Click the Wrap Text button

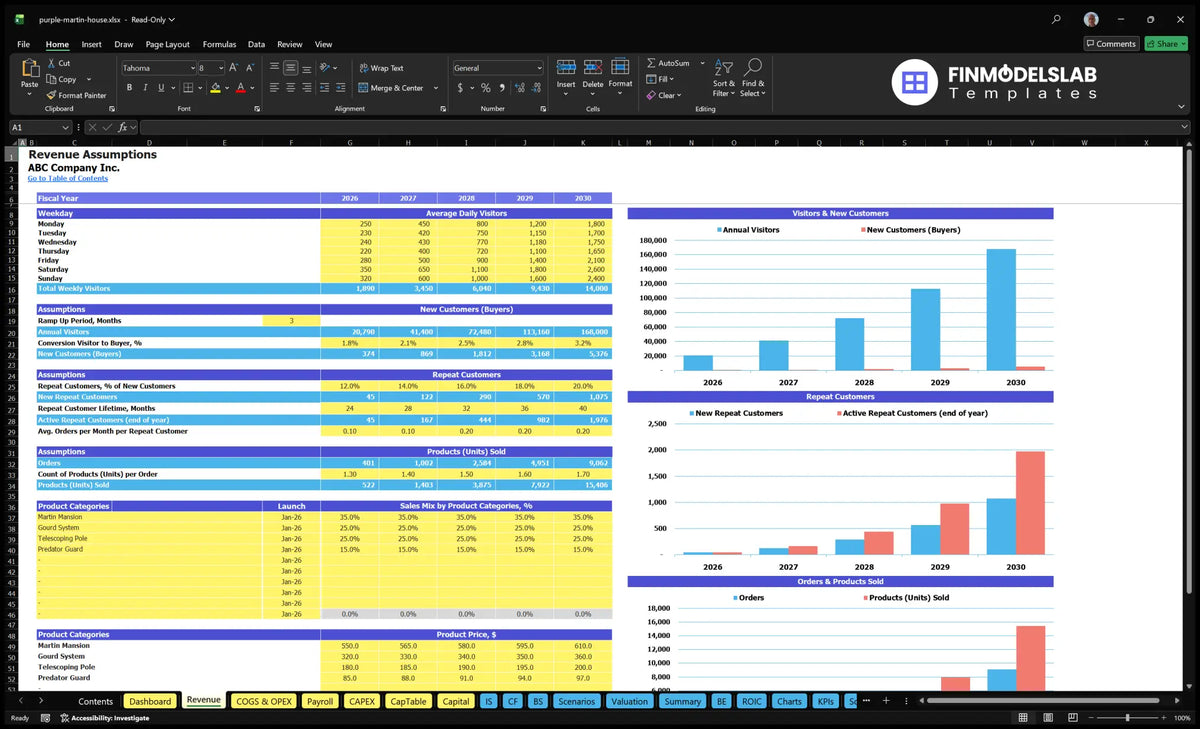pyautogui.click(x=381, y=68)
